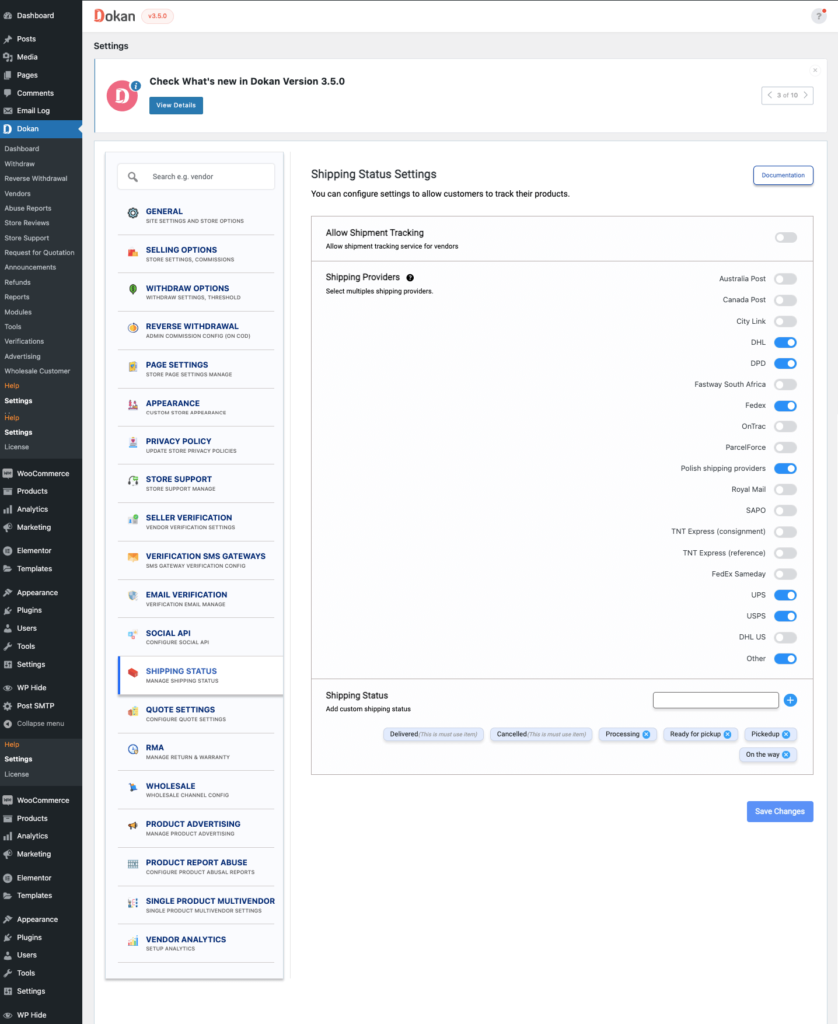Click the Cancelled status tag
The height and width of the screenshot is (1024, 838).
[x=541, y=735]
